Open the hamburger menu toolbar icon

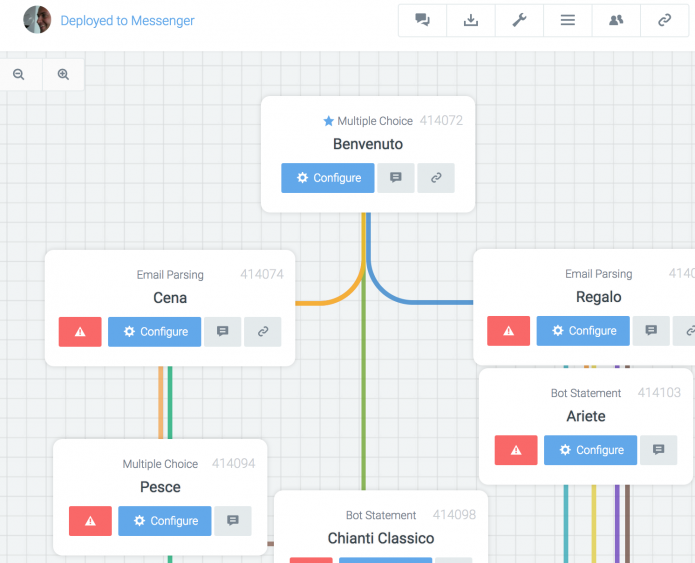[x=567, y=20]
